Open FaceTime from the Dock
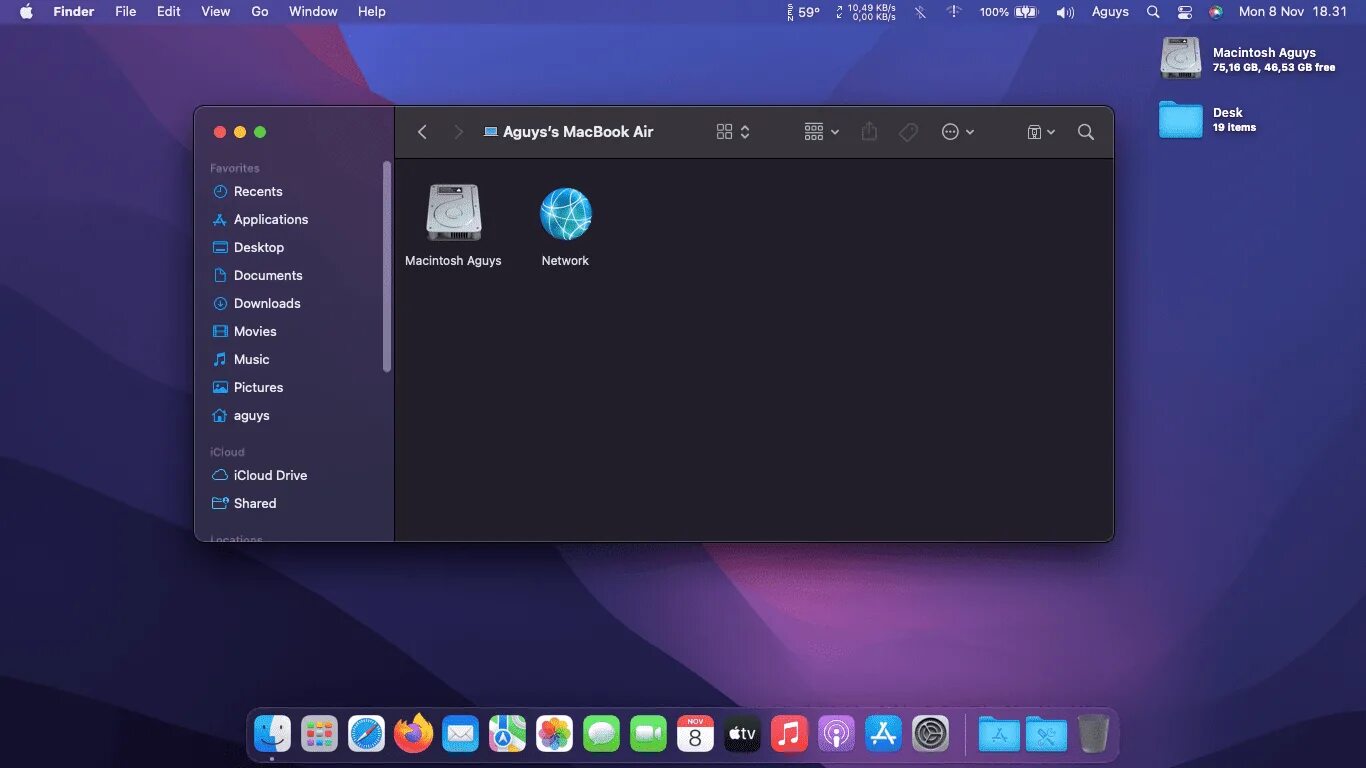 pos(648,735)
